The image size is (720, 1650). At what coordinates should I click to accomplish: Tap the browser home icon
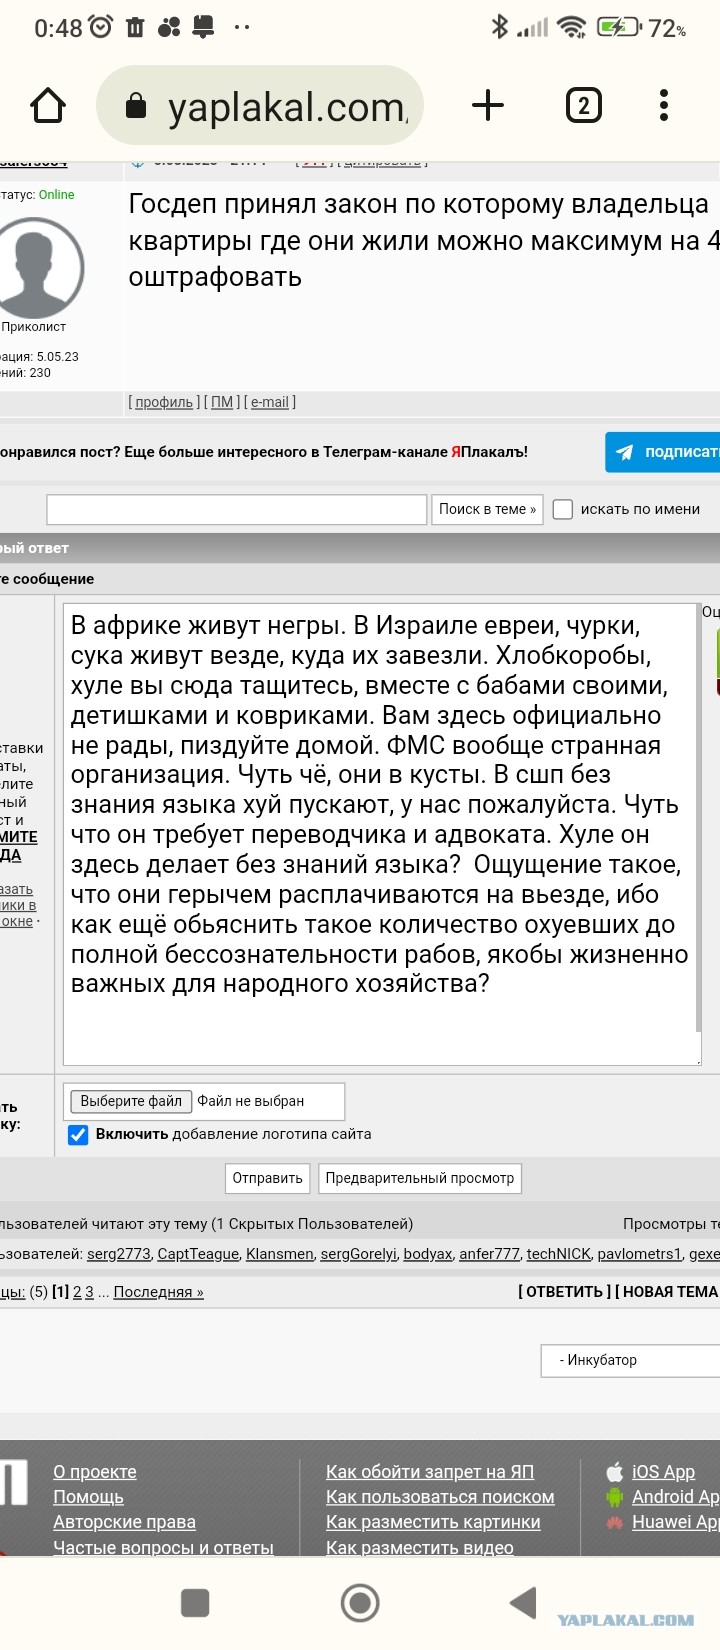(48, 105)
